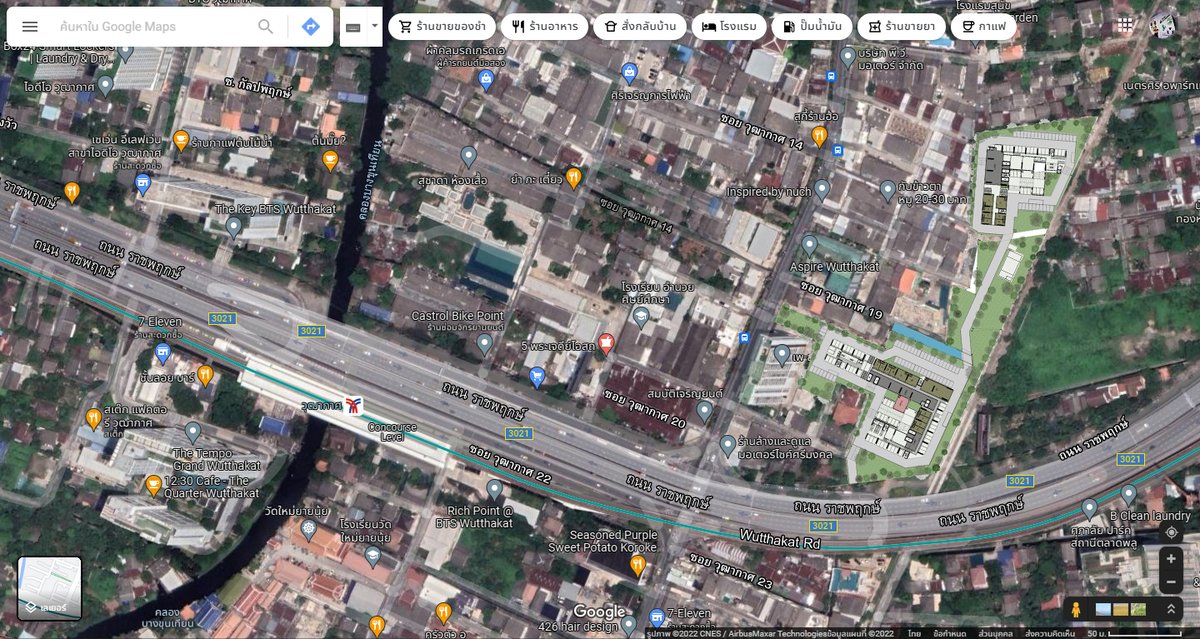Expand the input tools dropdown arrow
Image resolution: width=1200 pixels, height=639 pixels.
coord(374,27)
